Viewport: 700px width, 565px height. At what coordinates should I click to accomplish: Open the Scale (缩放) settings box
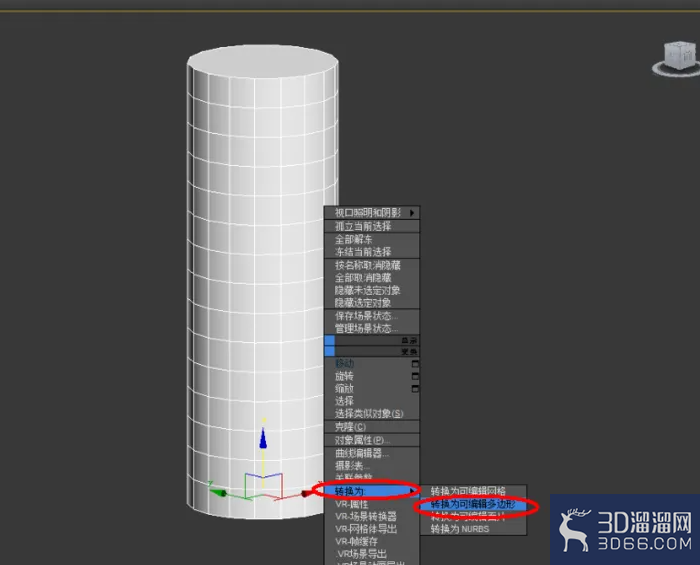coord(415,389)
